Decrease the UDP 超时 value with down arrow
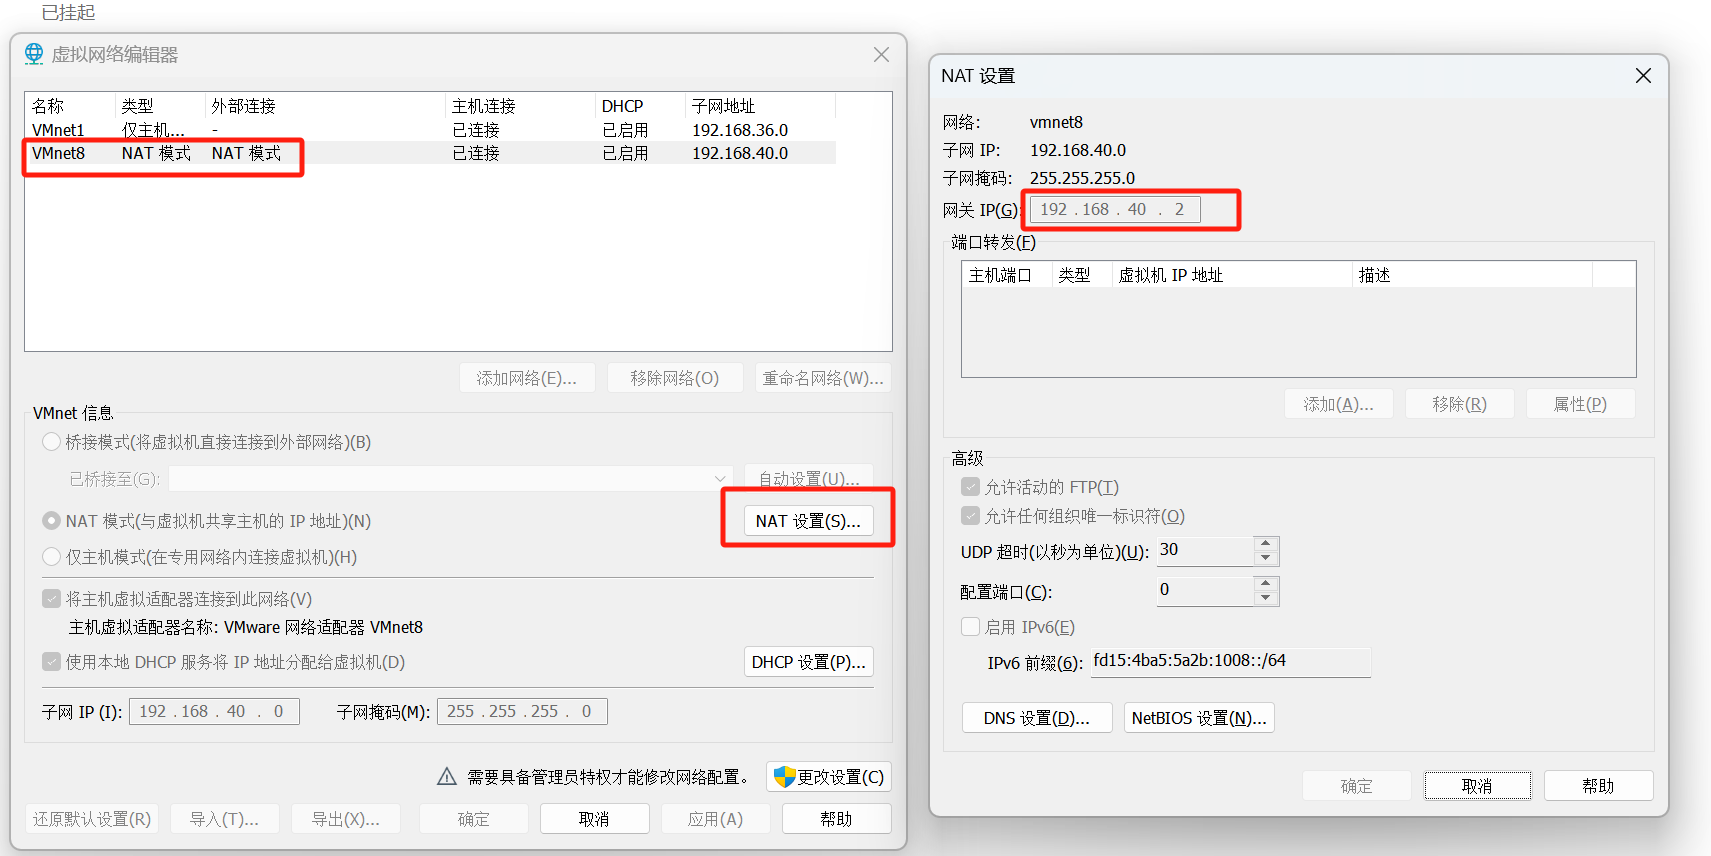 tap(1266, 558)
